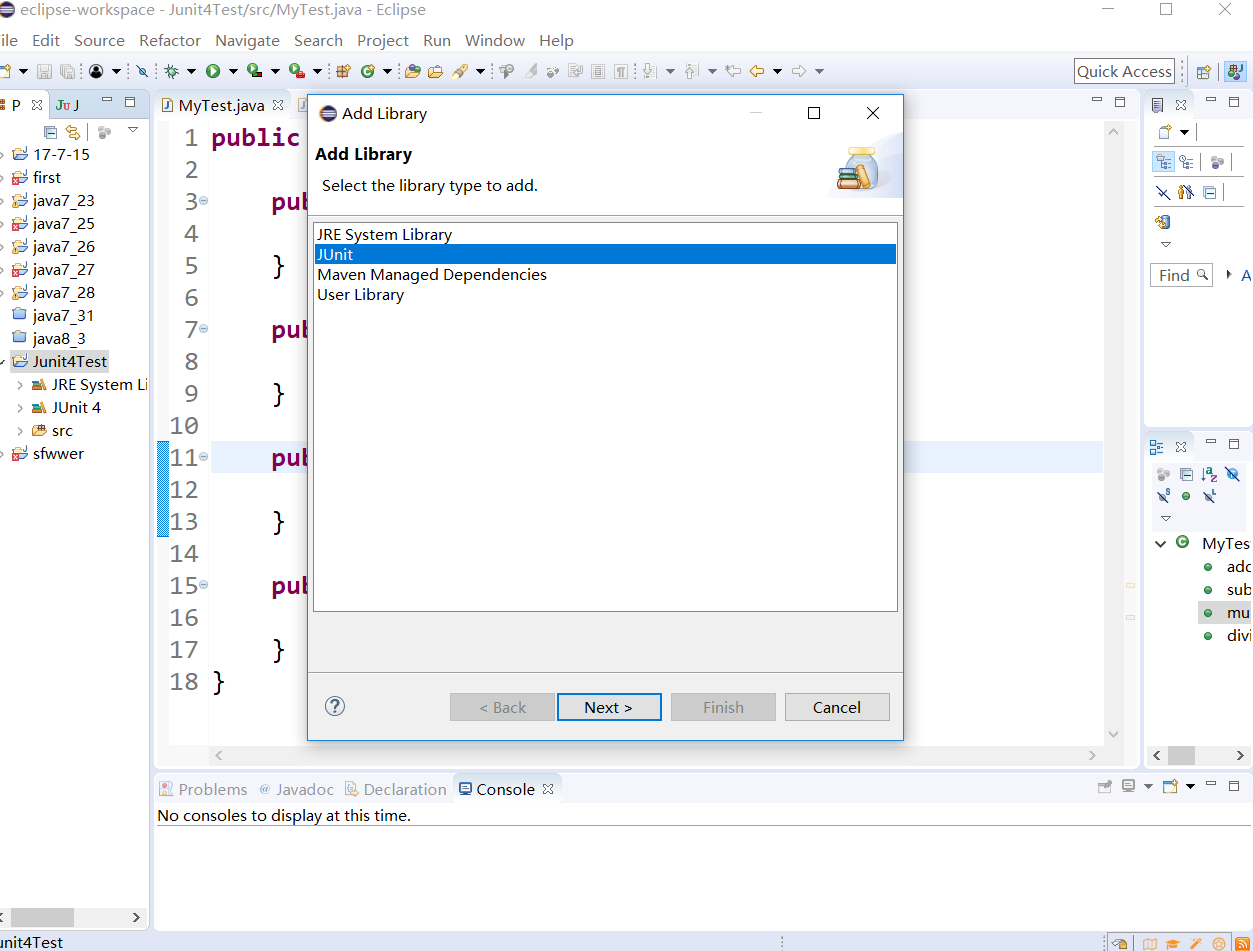Click the help question mark icon in dialog

pyautogui.click(x=335, y=706)
